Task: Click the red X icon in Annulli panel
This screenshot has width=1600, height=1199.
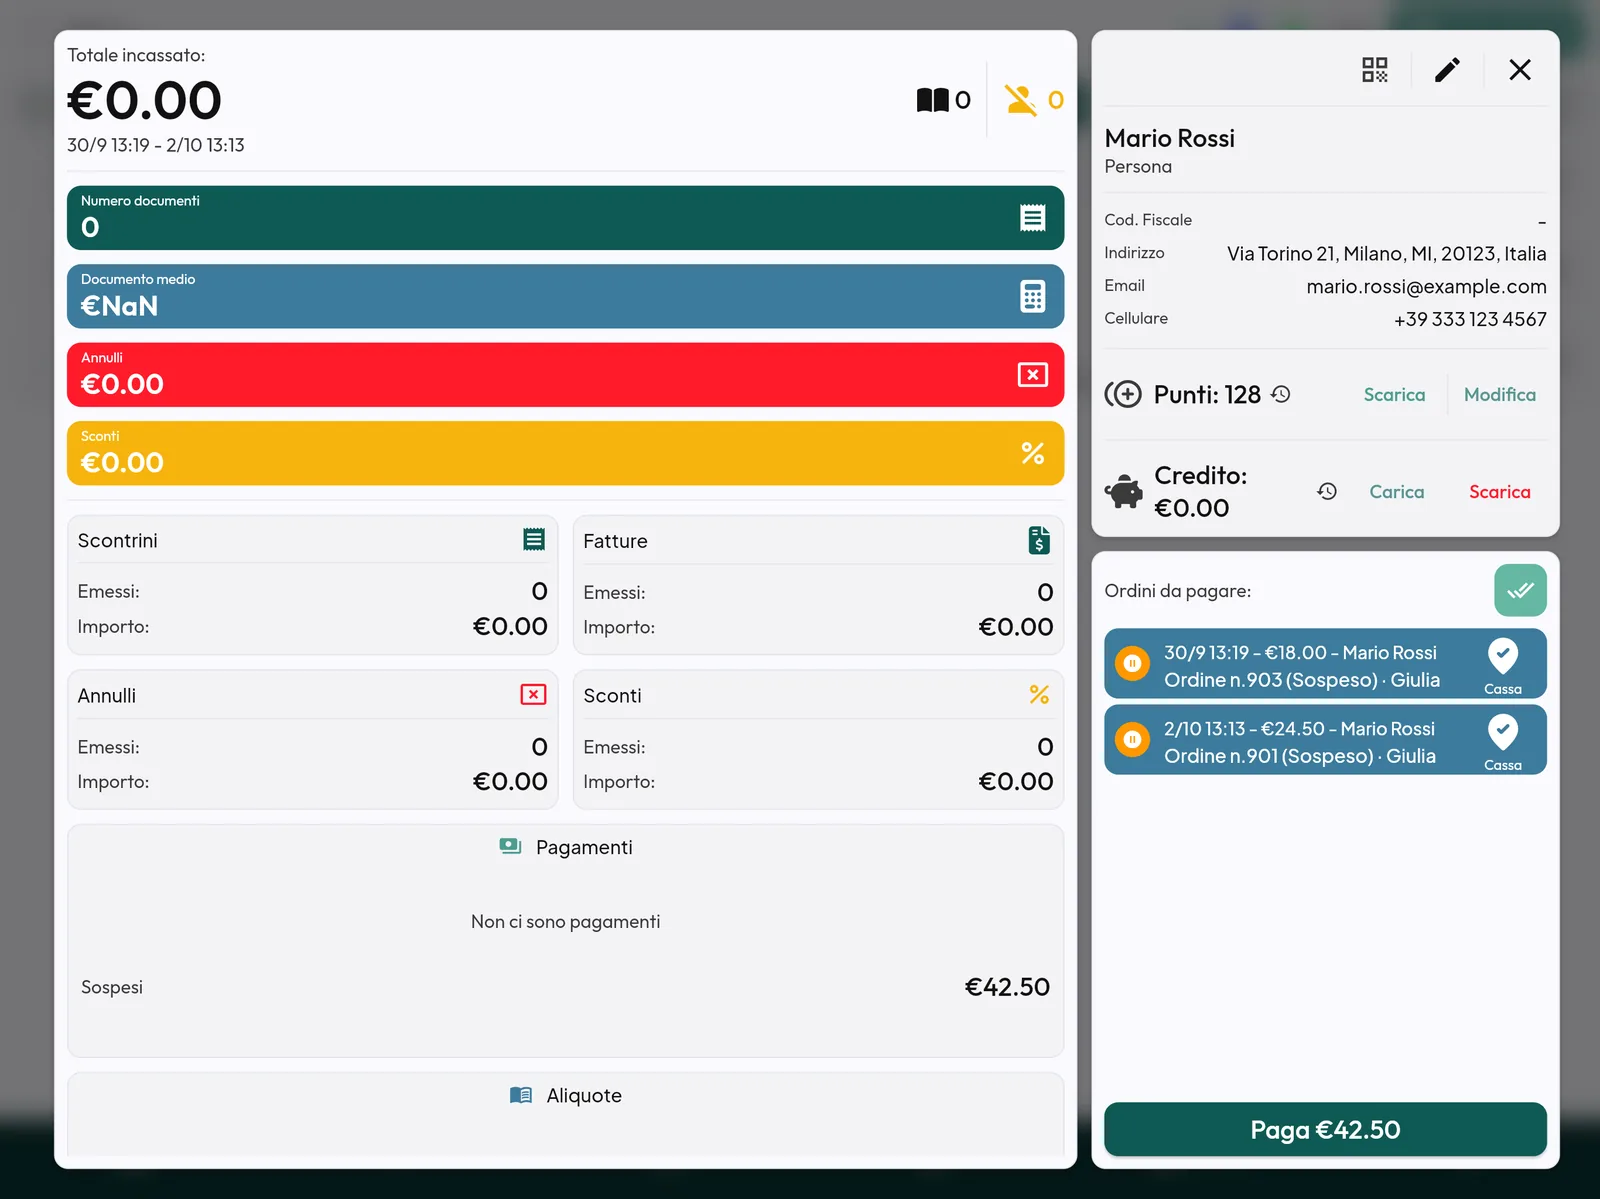Action: (x=534, y=694)
